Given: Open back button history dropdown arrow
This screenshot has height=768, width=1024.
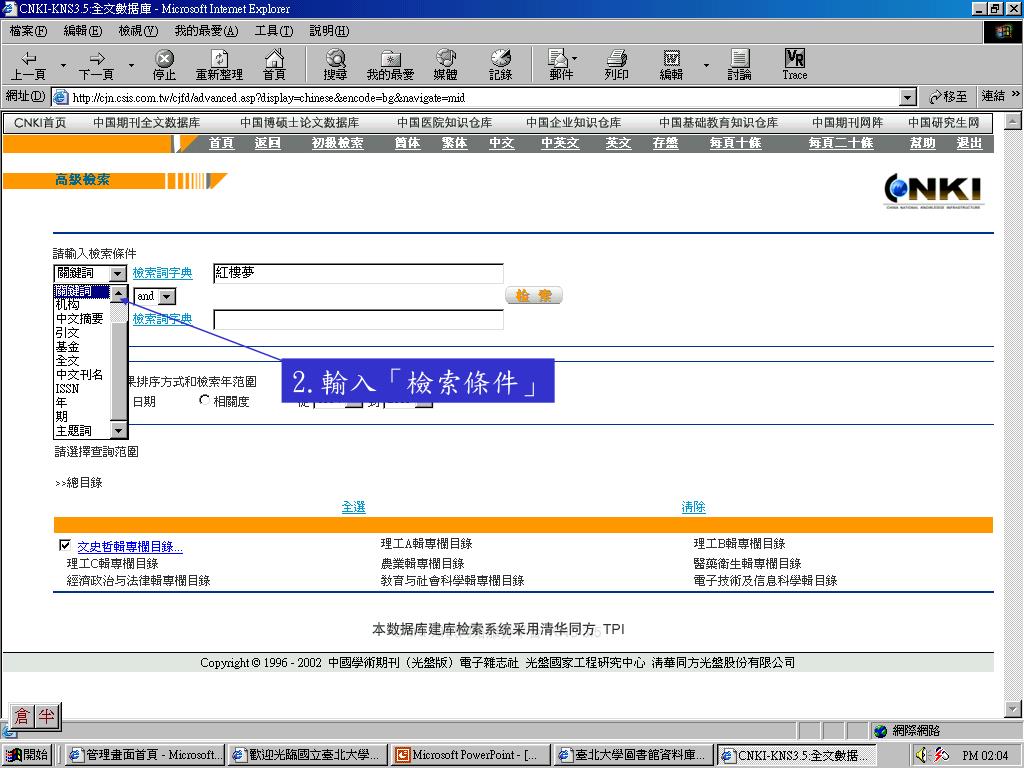Looking at the screenshot, I should click(63, 65).
